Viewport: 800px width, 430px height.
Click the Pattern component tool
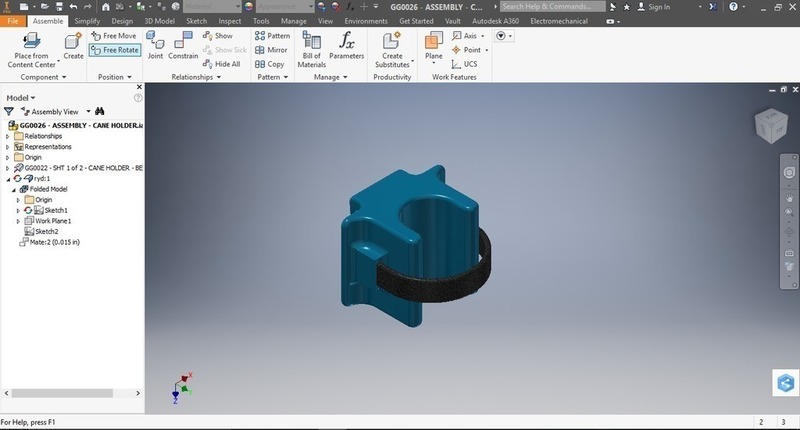[x=271, y=36]
